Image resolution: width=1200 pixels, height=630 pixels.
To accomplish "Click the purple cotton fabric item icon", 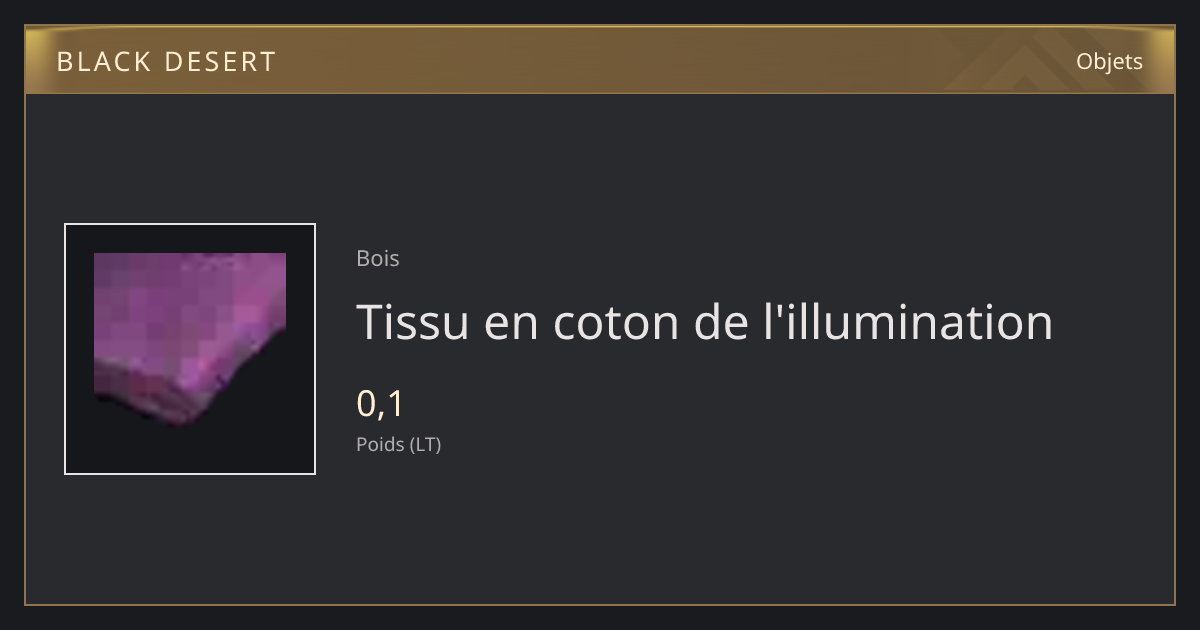I will [190, 338].
